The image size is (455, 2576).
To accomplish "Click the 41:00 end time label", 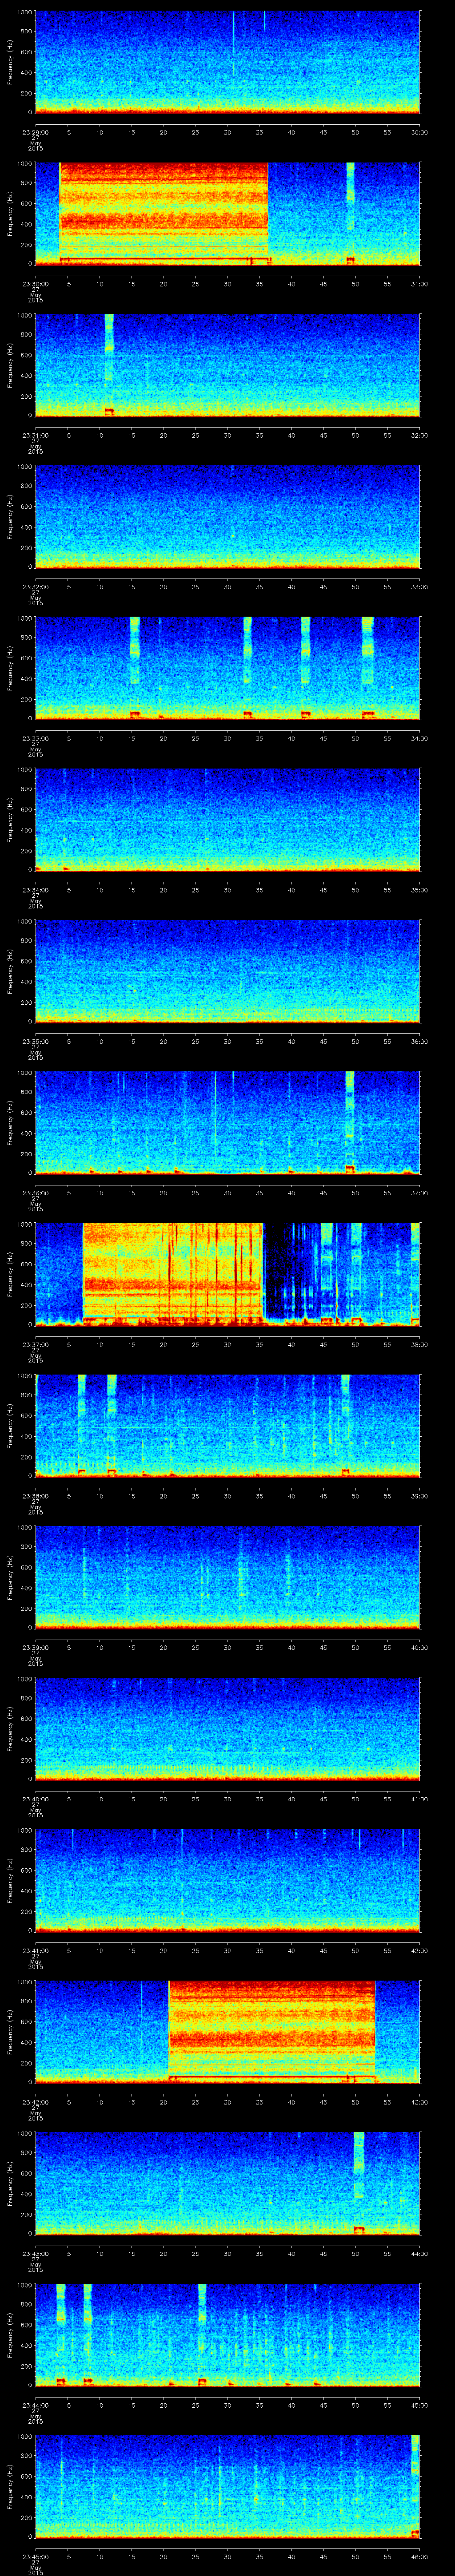I will pyautogui.click(x=420, y=1799).
